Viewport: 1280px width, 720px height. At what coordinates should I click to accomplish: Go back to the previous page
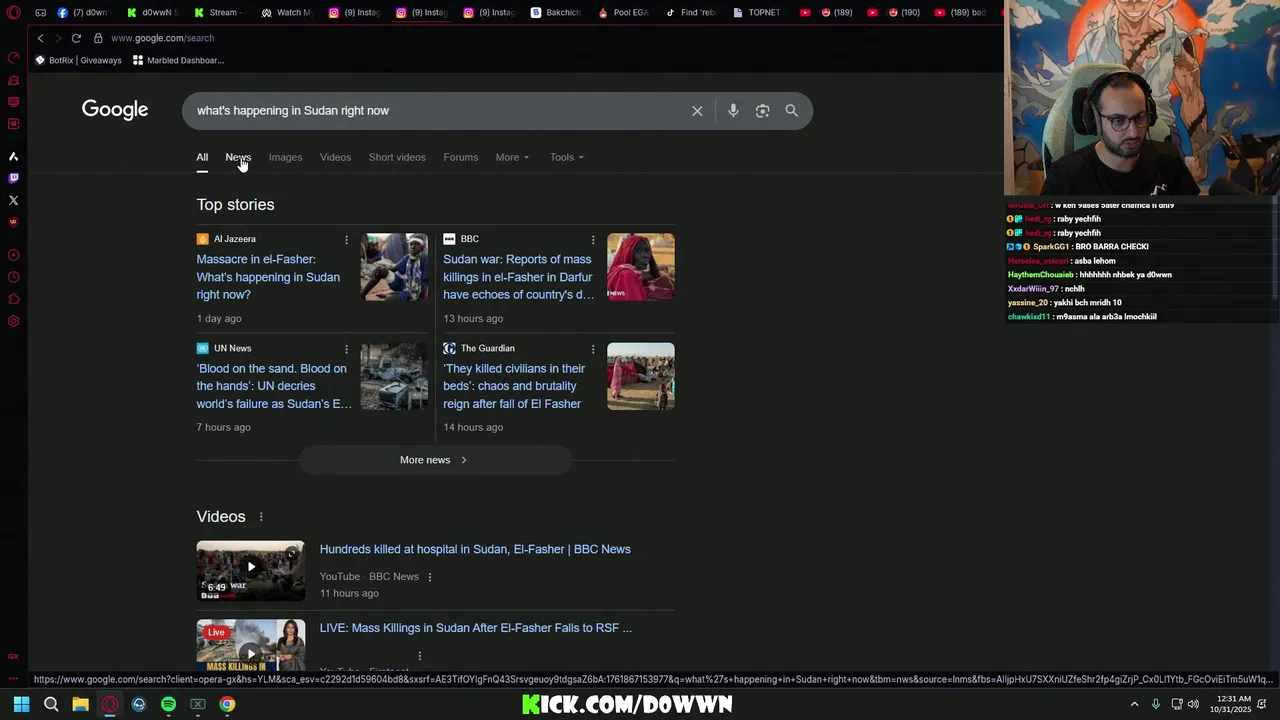coord(40,38)
